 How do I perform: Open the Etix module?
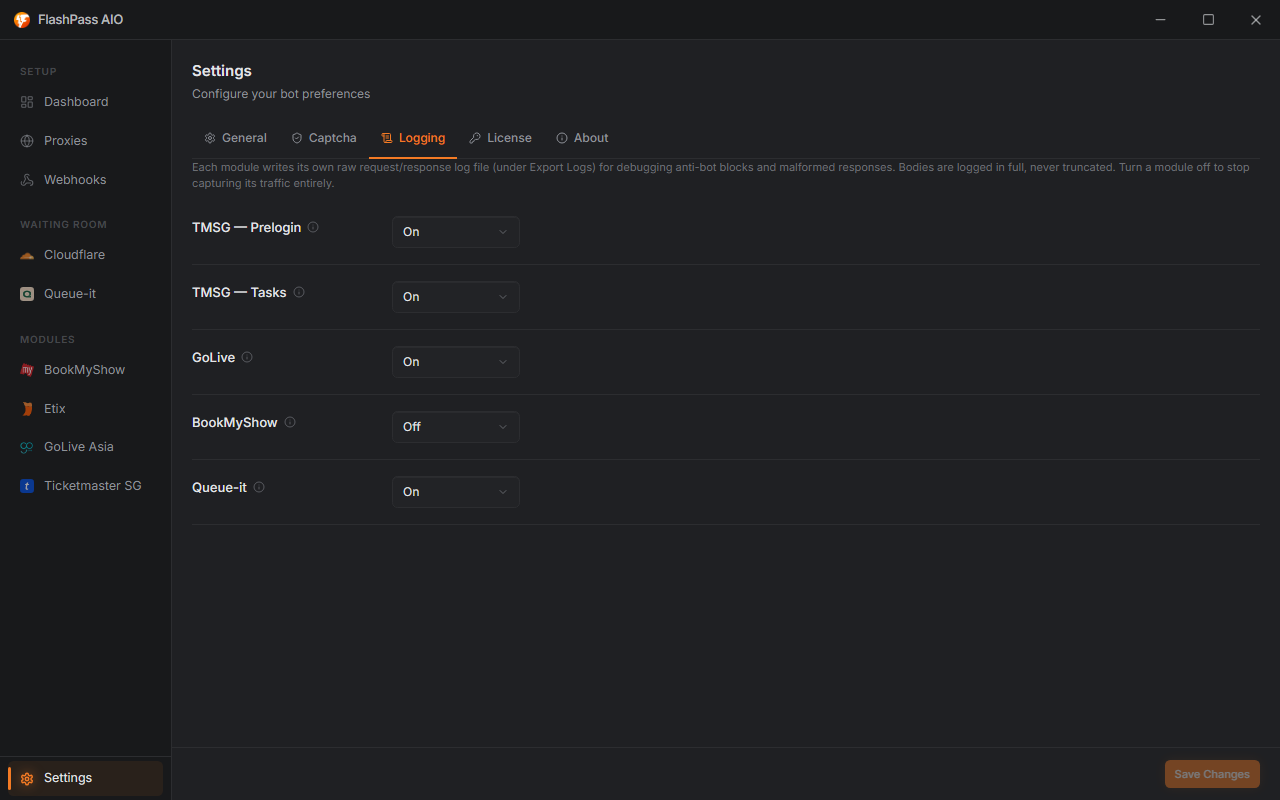click(85, 409)
